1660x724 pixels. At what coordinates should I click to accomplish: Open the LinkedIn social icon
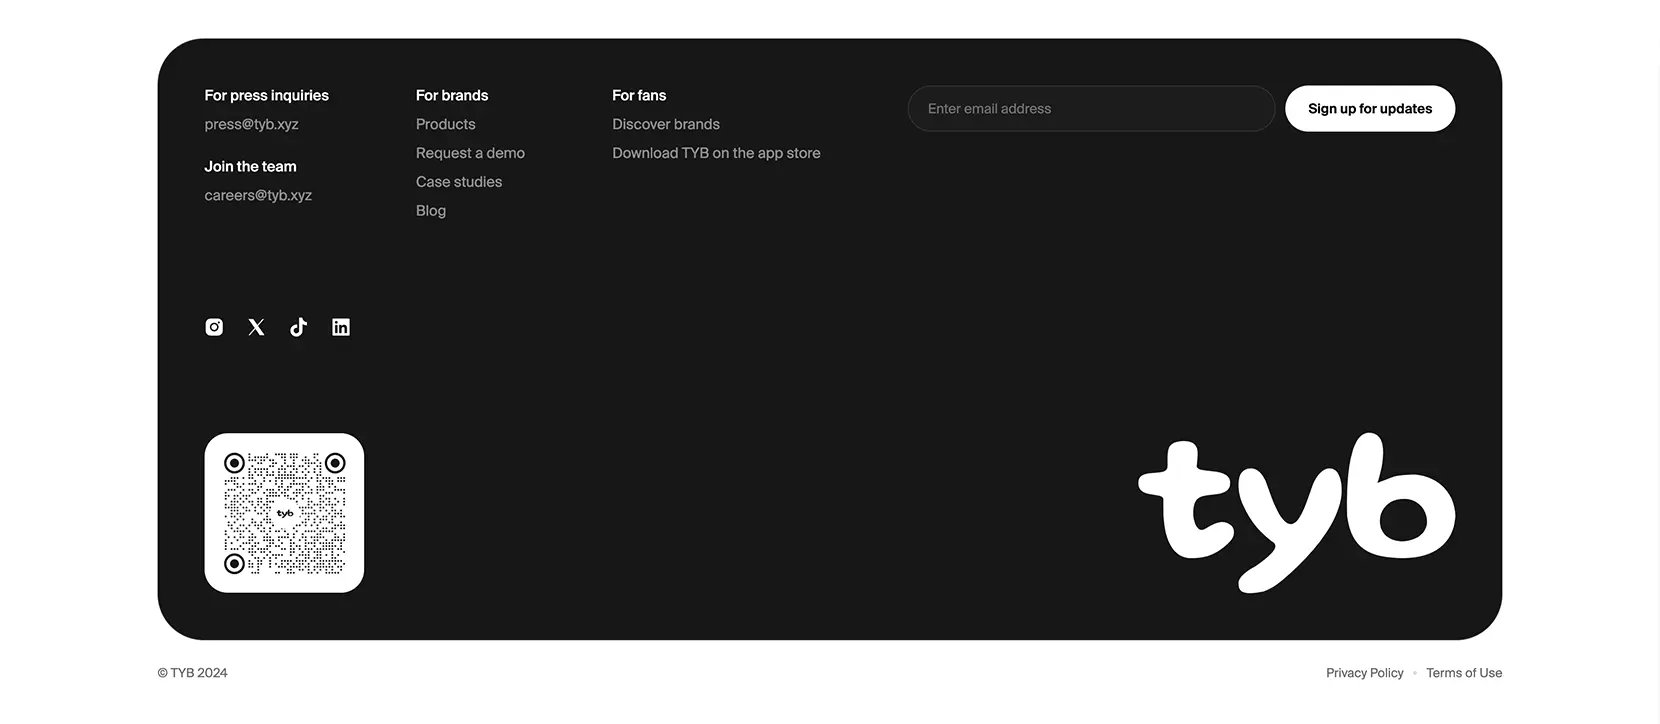(341, 327)
